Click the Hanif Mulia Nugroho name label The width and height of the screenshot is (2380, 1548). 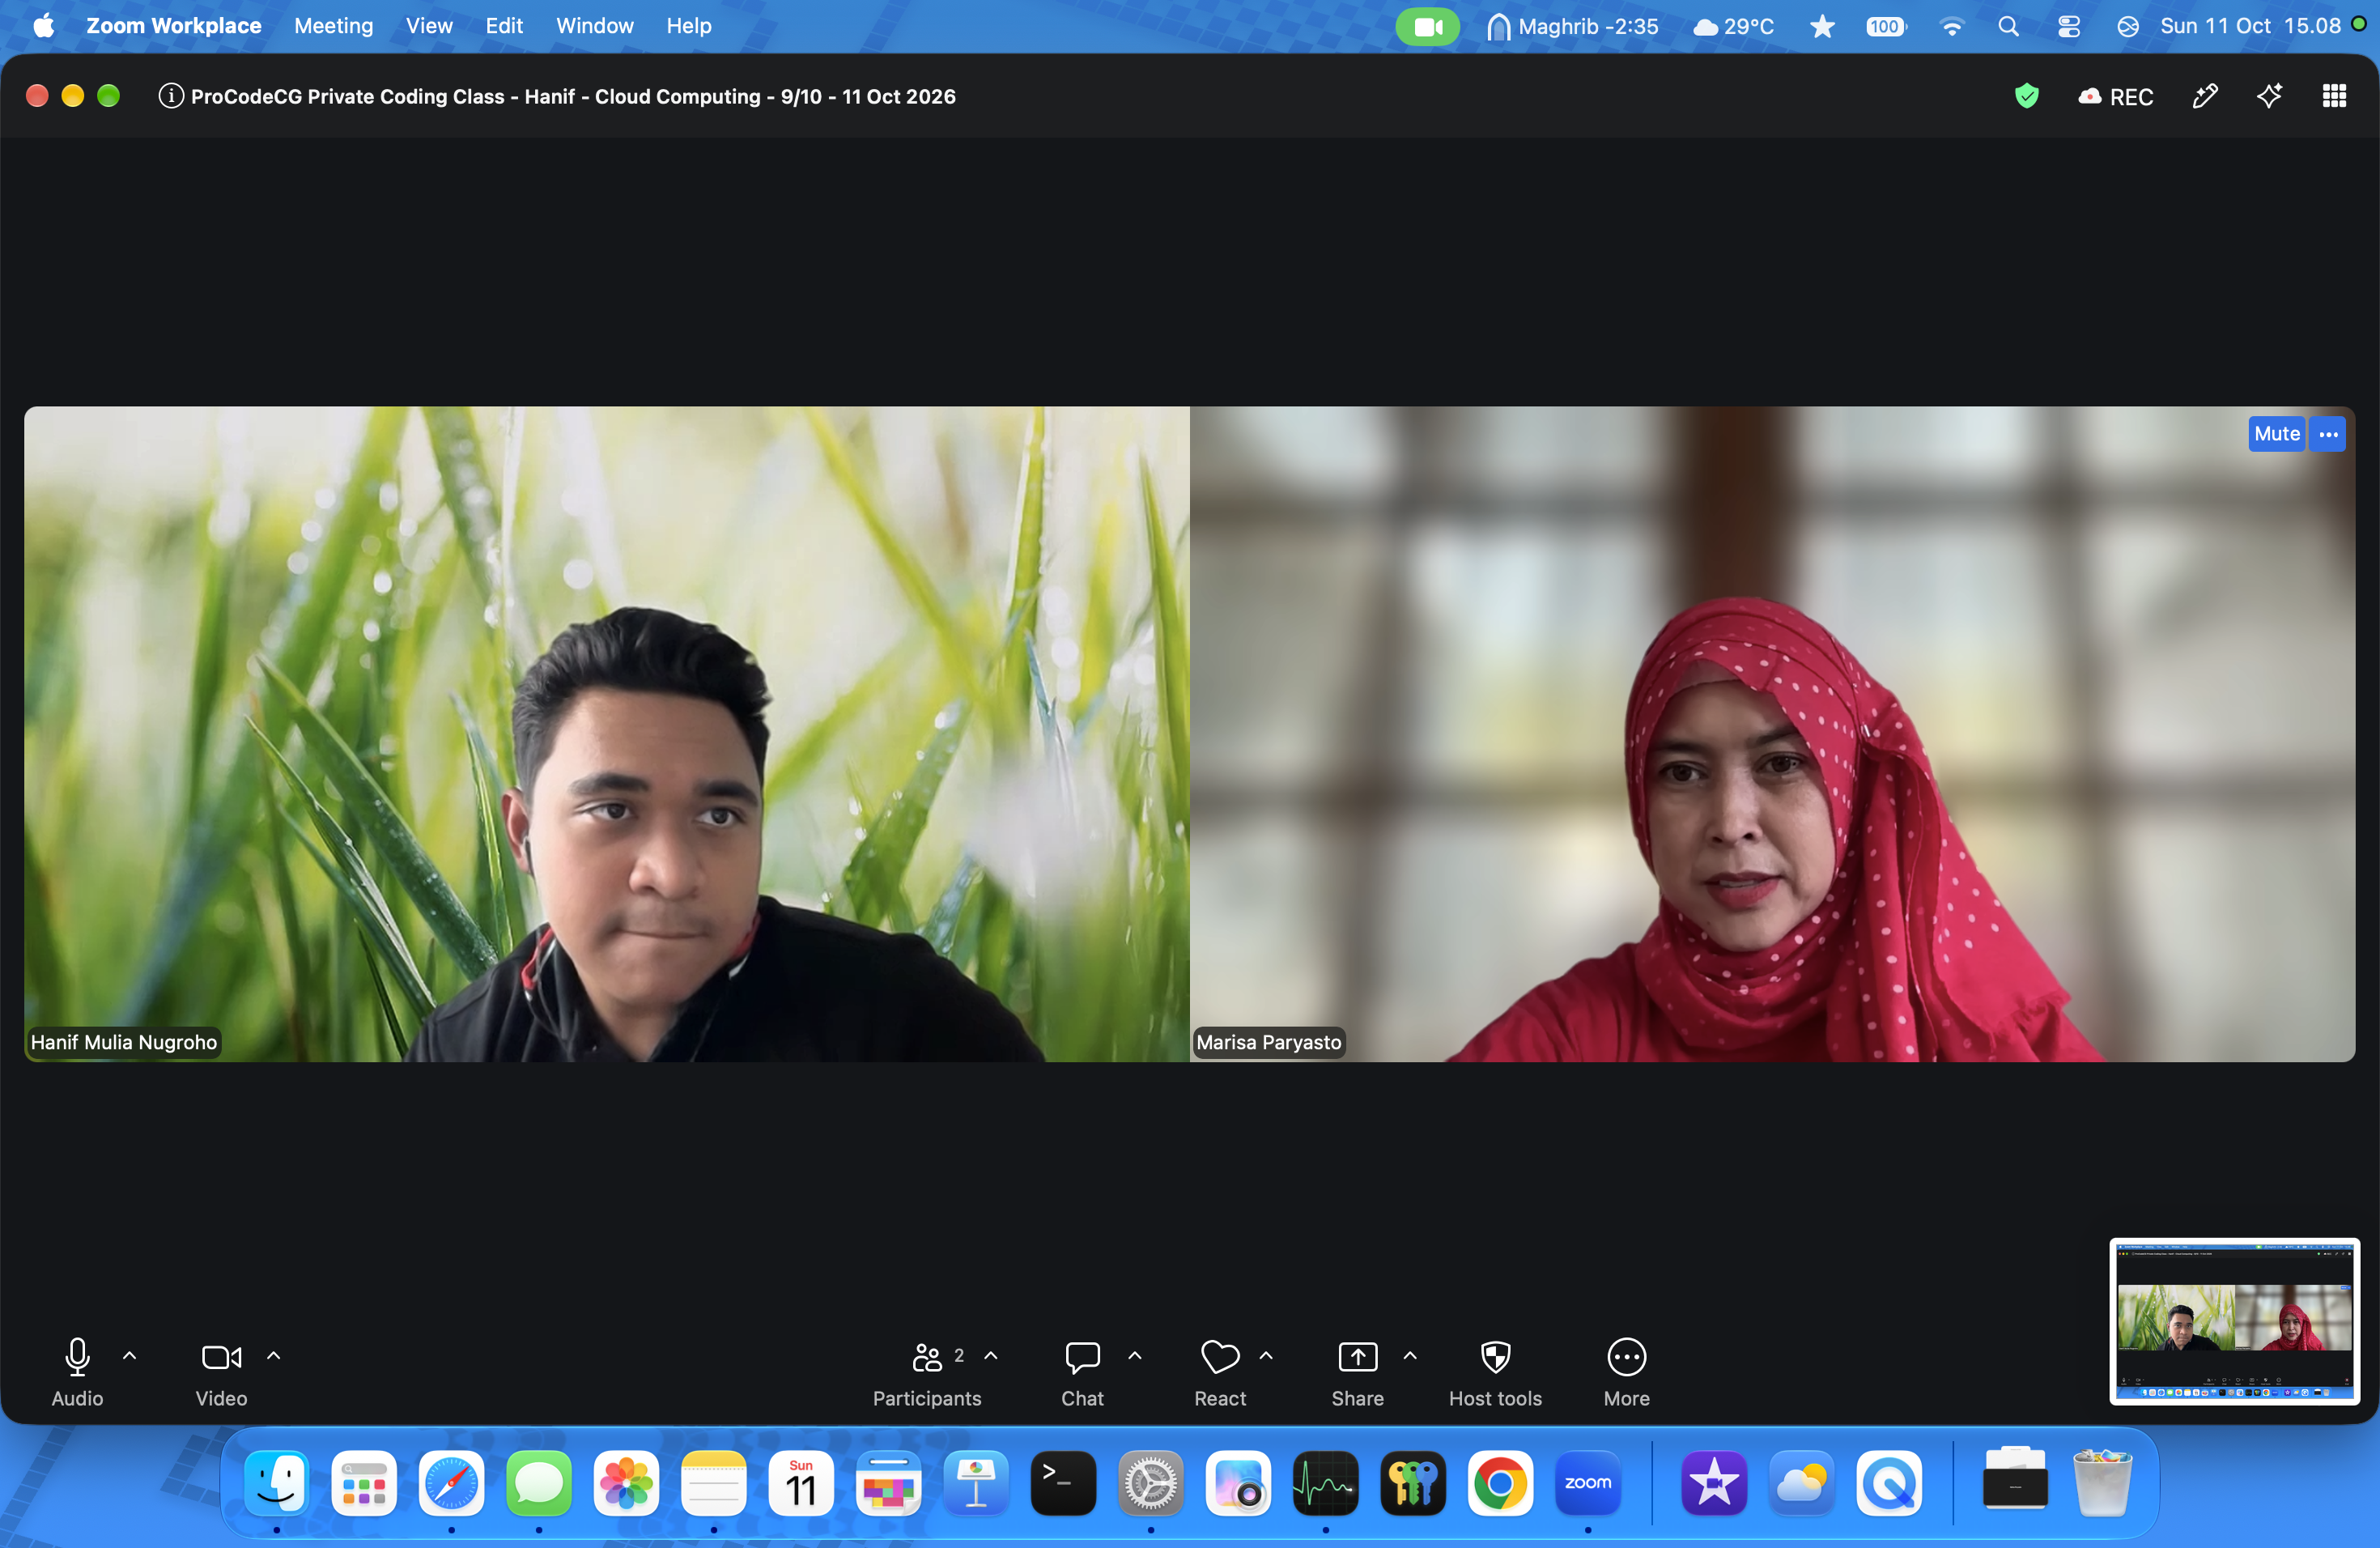(x=123, y=1042)
